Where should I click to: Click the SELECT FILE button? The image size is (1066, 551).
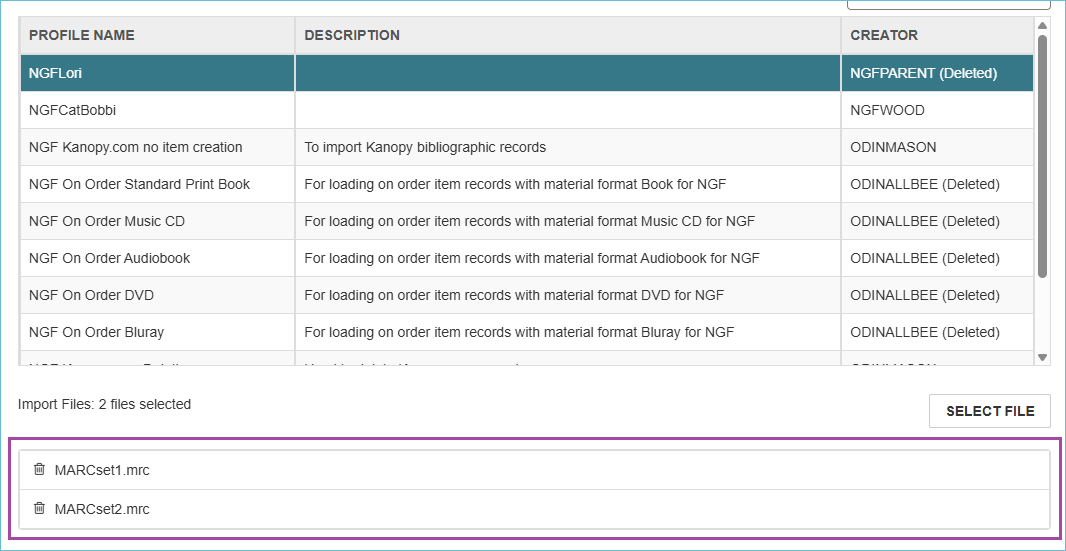pyautogui.click(x=990, y=411)
